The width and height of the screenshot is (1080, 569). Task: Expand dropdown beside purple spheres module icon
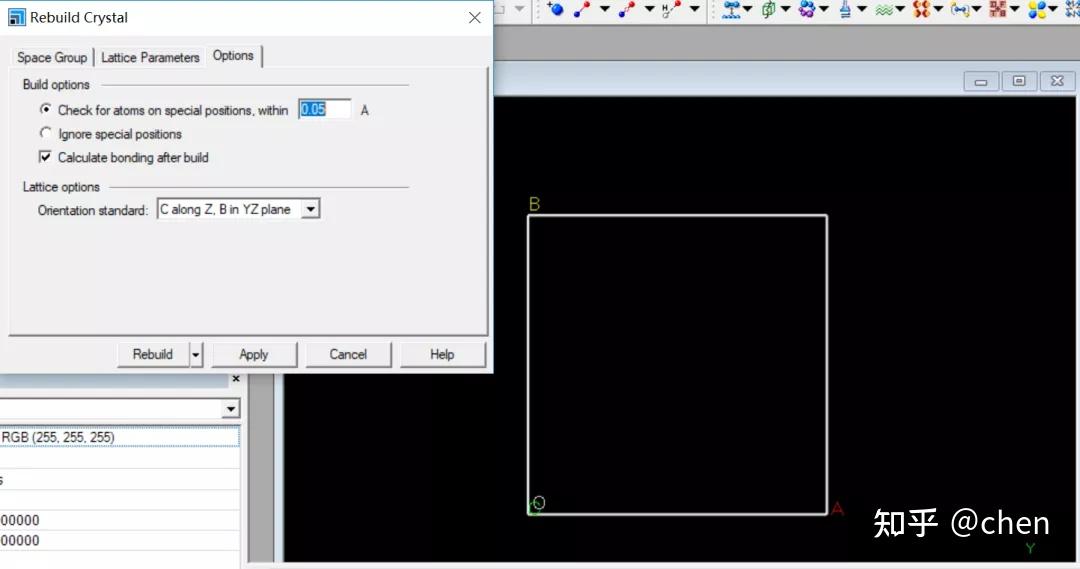823,9
